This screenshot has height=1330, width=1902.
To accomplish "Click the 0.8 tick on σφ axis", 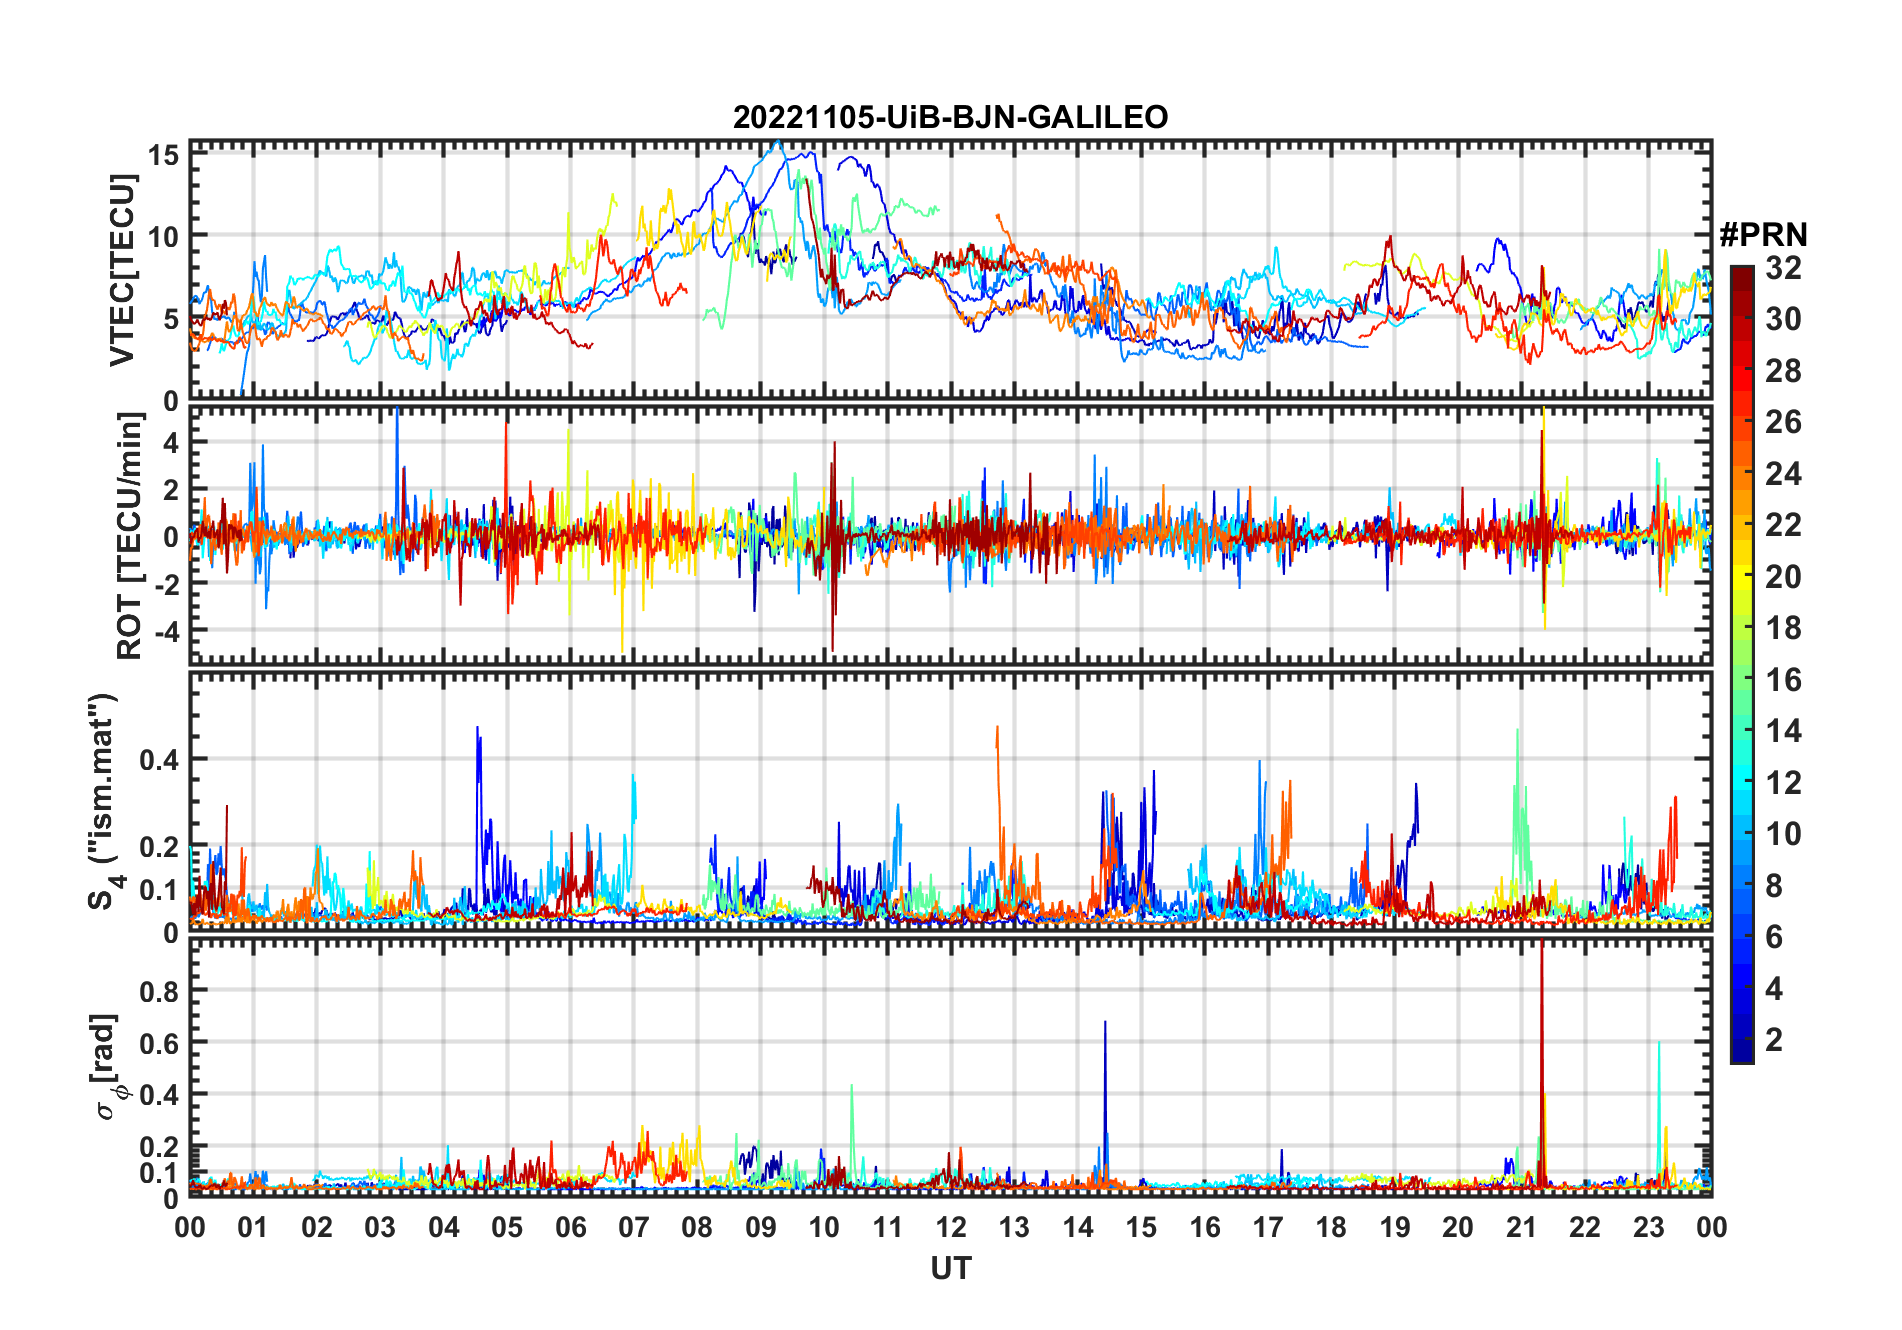I will click(x=160, y=991).
